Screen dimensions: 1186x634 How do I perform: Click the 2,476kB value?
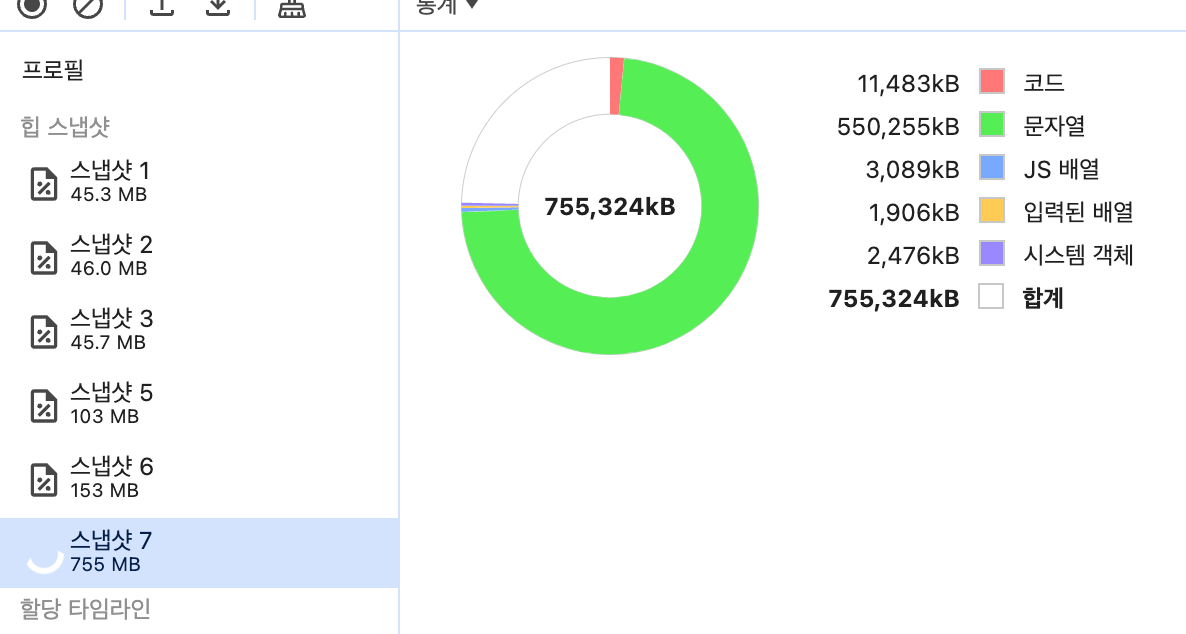click(x=913, y=256)
